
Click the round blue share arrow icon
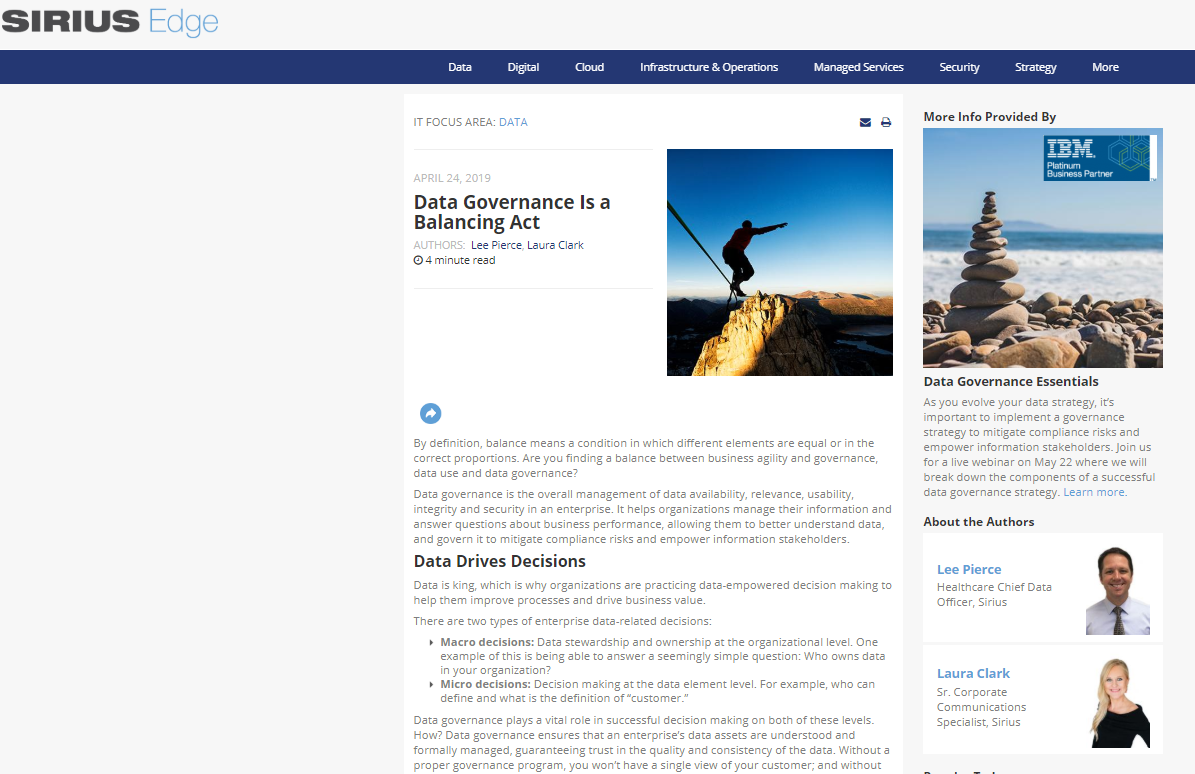(431, 413)
